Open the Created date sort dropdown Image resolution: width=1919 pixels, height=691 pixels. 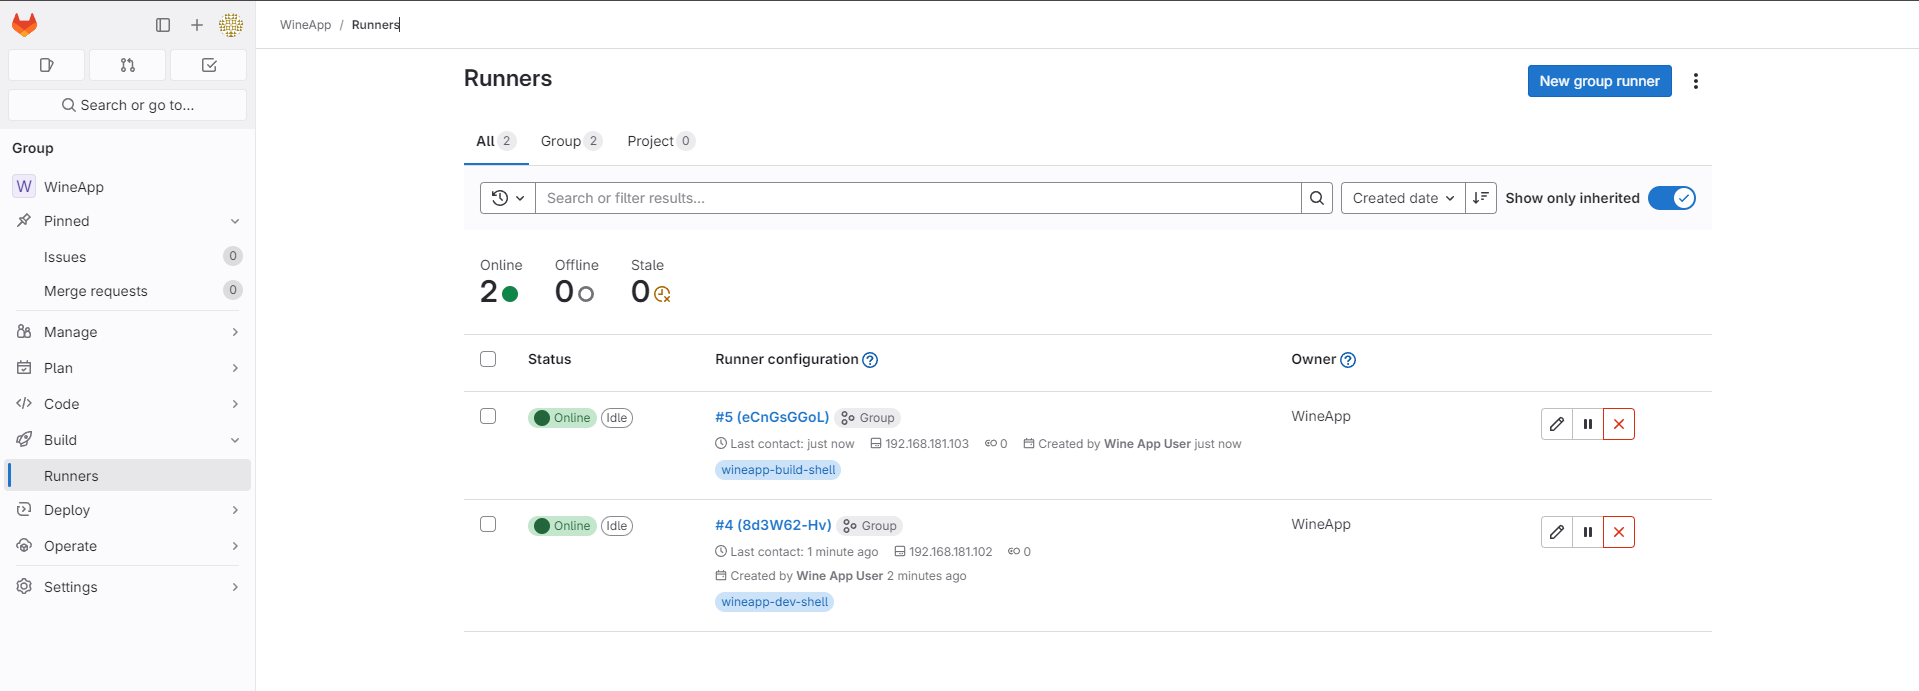tap(1402, 198)
